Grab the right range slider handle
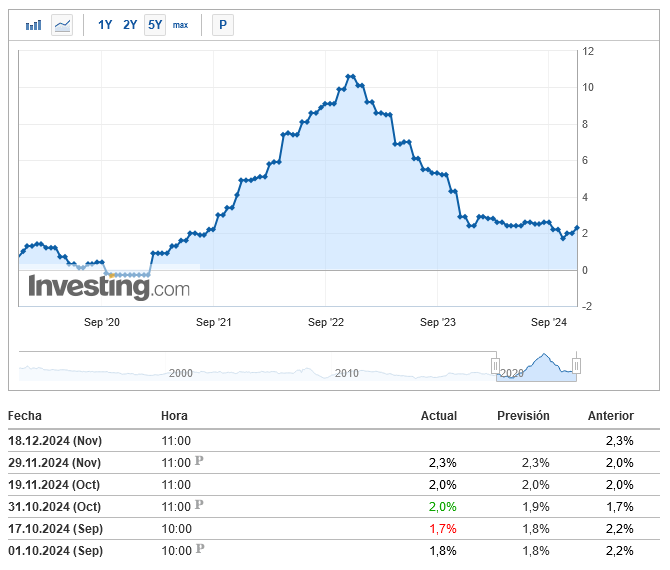This screenshot has height=570, width=670. coord(576,366)
